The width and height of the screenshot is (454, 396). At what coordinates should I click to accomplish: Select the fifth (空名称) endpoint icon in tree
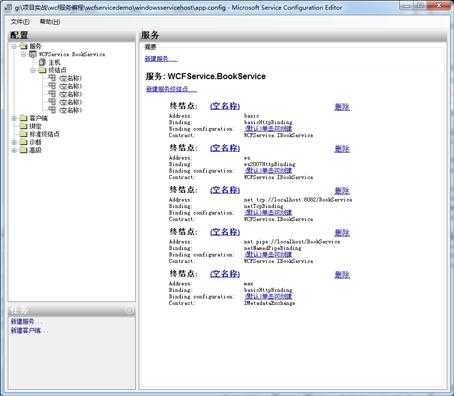pyautogui.click(x=52, y=110)
